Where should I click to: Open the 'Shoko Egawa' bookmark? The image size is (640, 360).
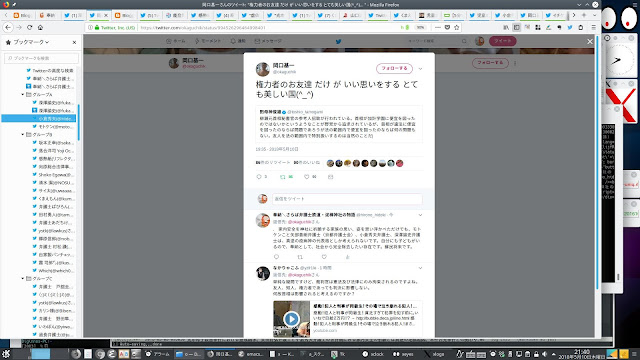click(x=53, y=174)
